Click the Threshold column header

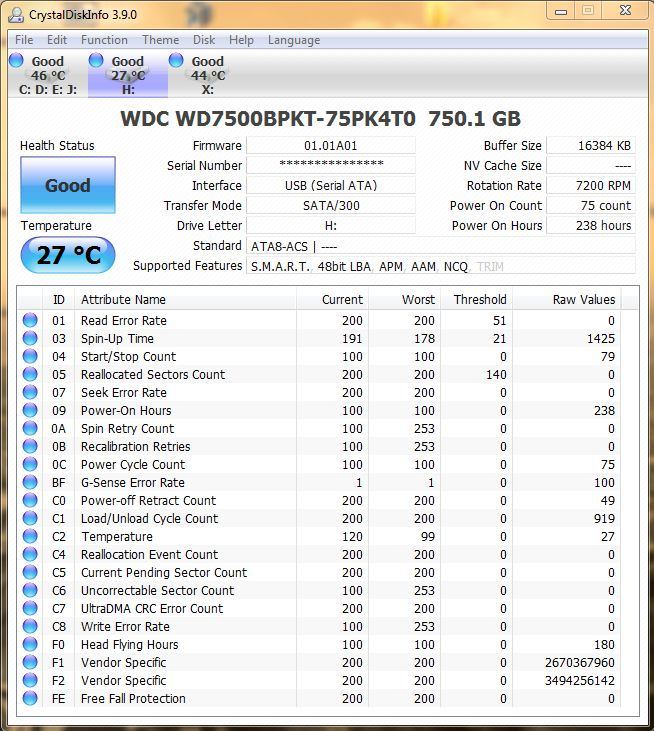click(x=476, y=299)
